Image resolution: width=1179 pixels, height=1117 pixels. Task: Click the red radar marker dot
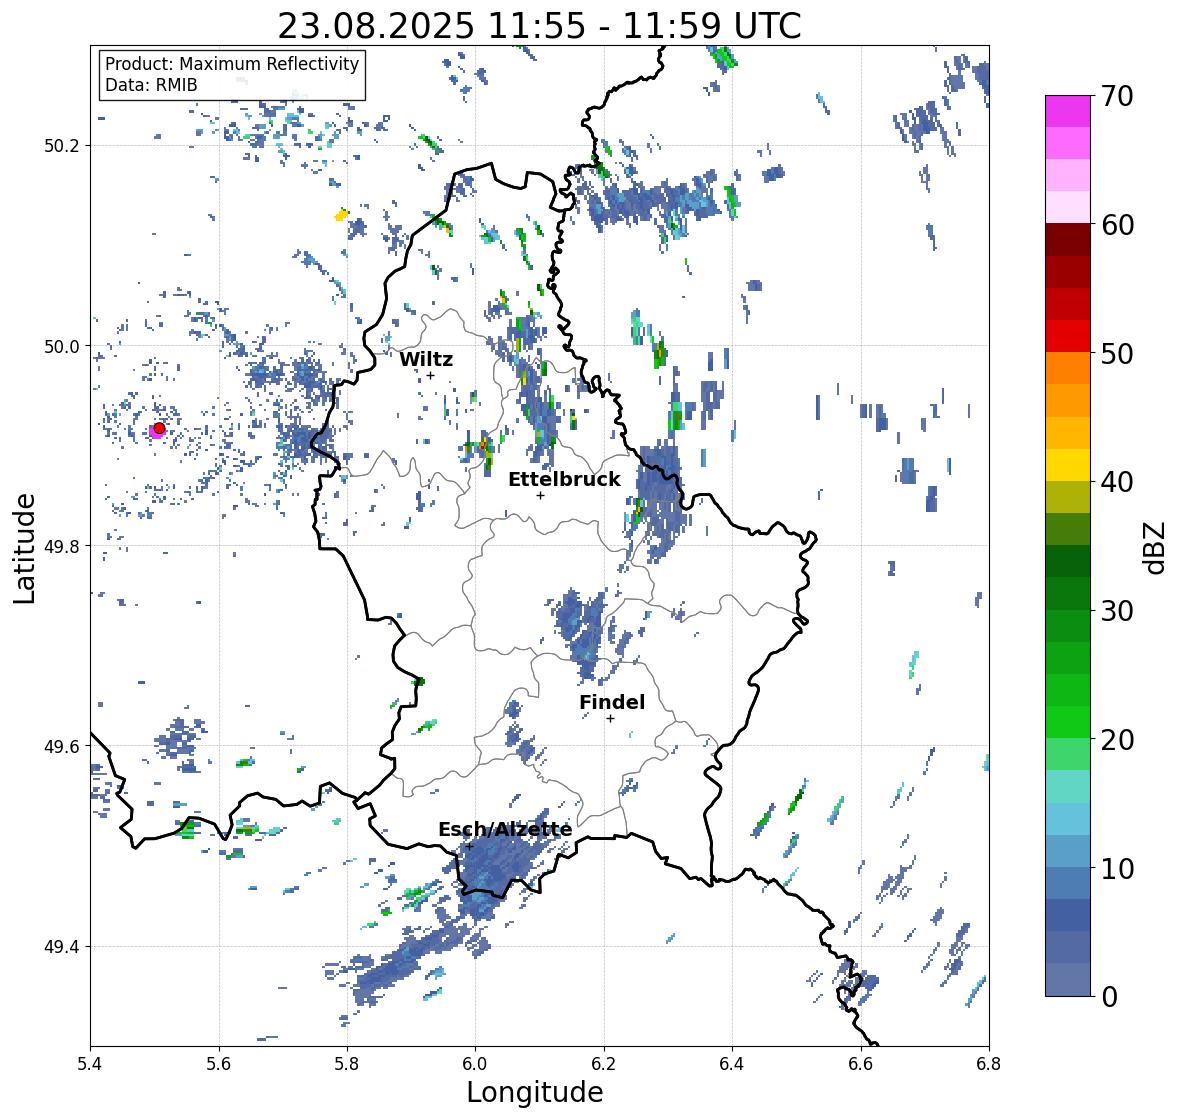click(159, 428)
